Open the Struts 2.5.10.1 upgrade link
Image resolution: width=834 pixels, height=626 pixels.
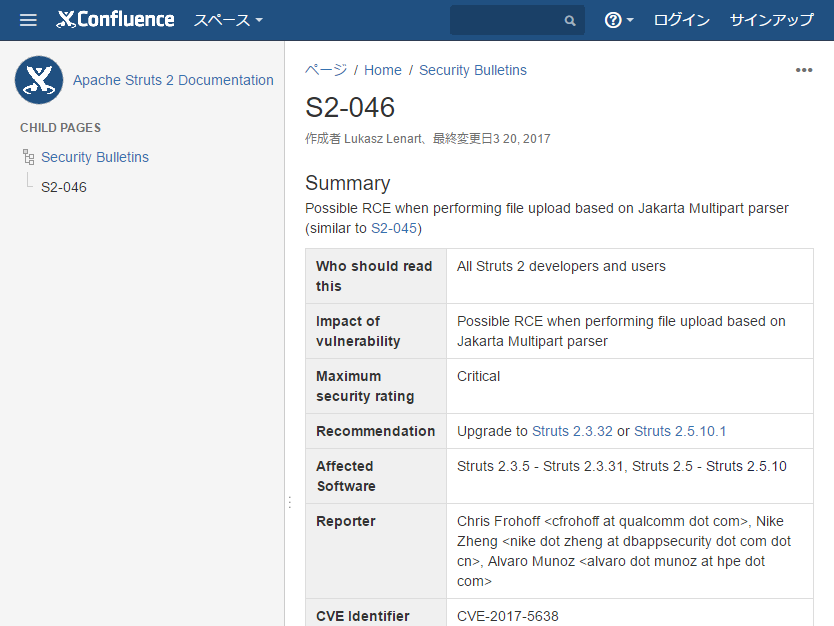[x=680, y=431]
